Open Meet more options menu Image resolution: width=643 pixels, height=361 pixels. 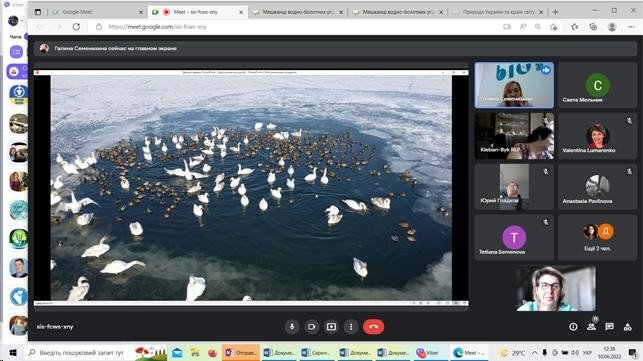[351, 327]
